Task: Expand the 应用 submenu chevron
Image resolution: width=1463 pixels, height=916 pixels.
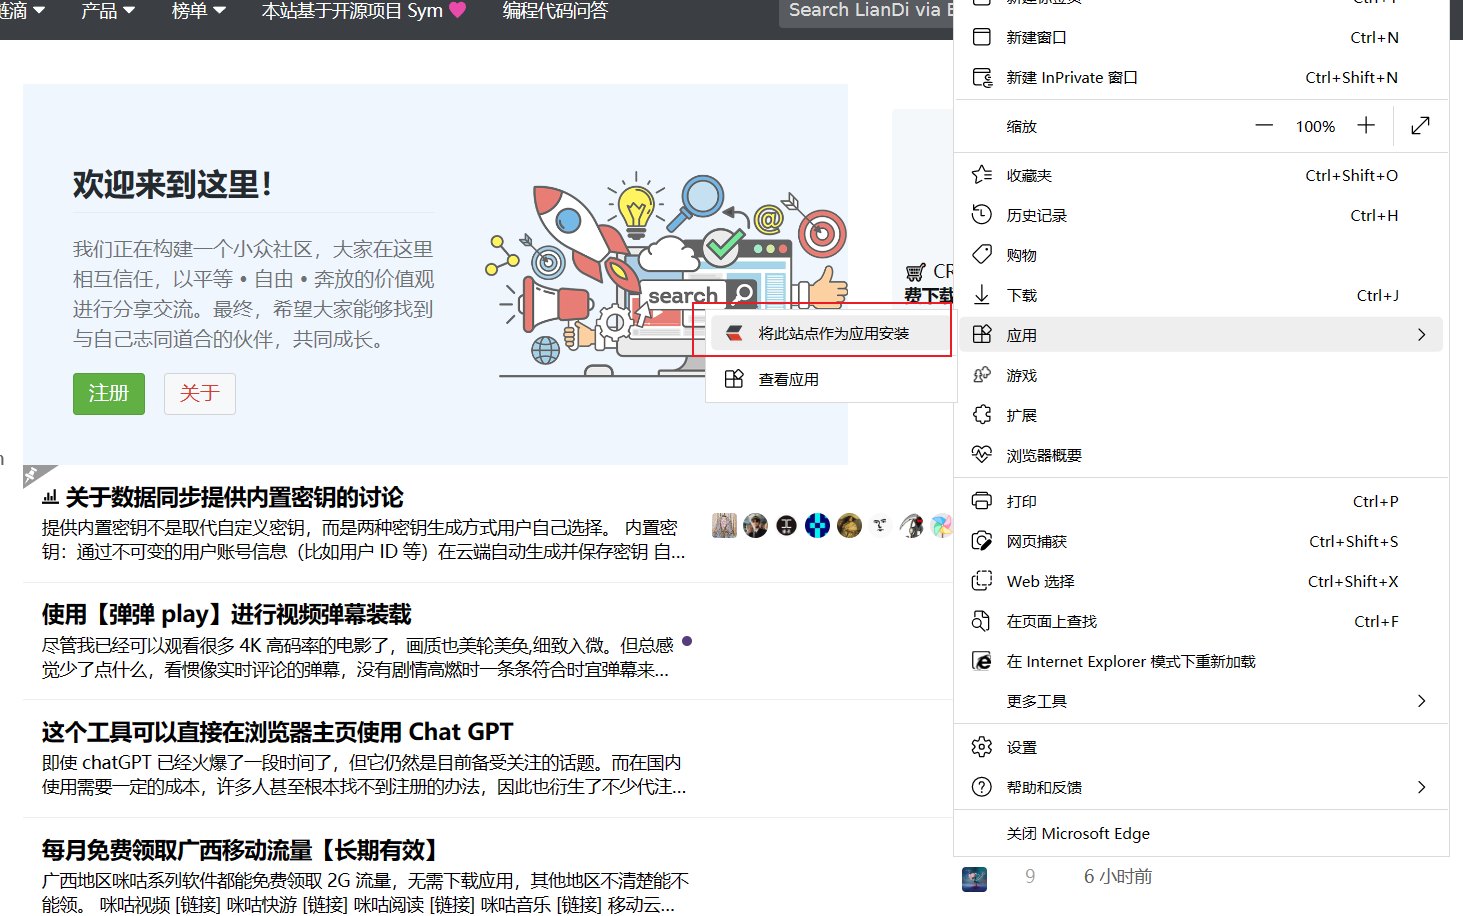Action: 1421,335
